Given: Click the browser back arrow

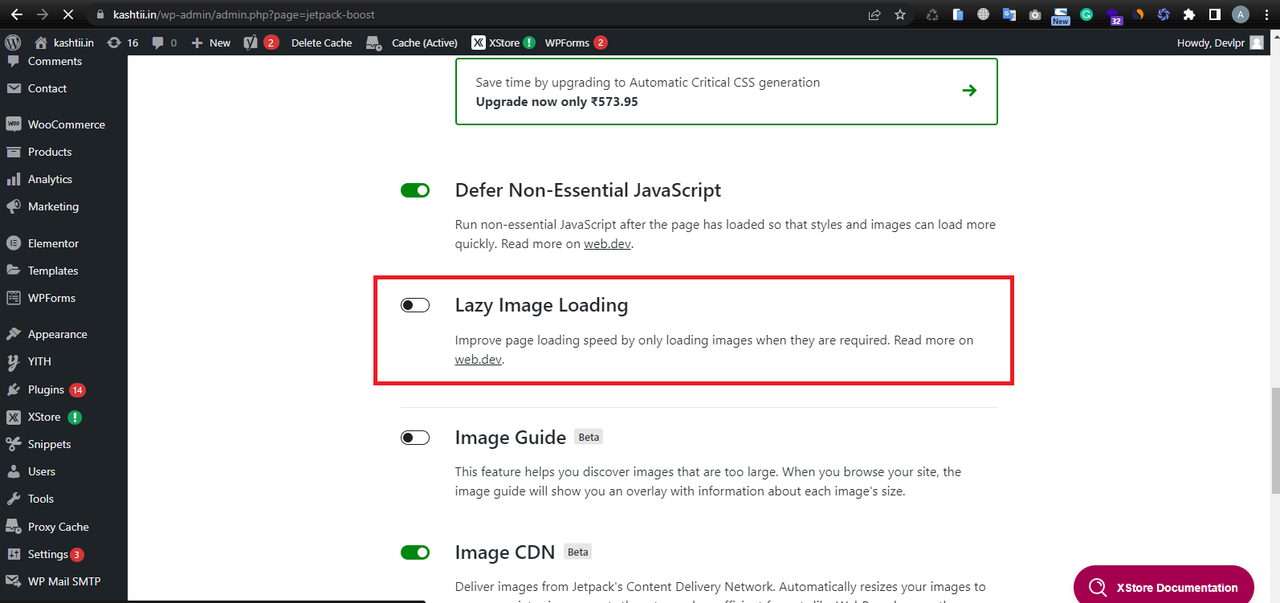Looking at the screenshot, I should coord(16,15).
